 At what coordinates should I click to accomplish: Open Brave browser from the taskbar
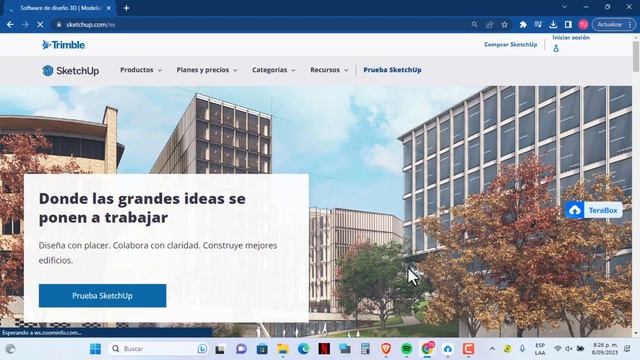pos(386,349)
